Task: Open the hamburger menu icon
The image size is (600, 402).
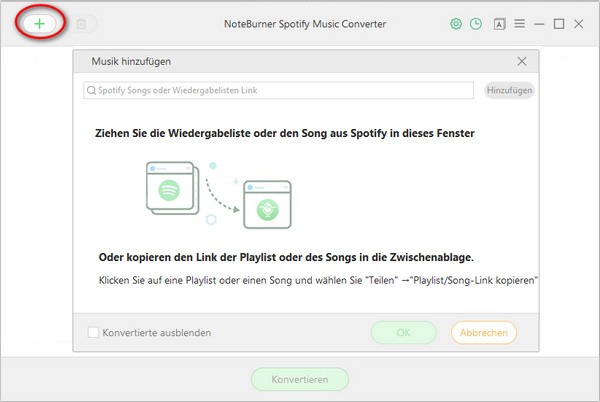Action: [x=519, y=24]
